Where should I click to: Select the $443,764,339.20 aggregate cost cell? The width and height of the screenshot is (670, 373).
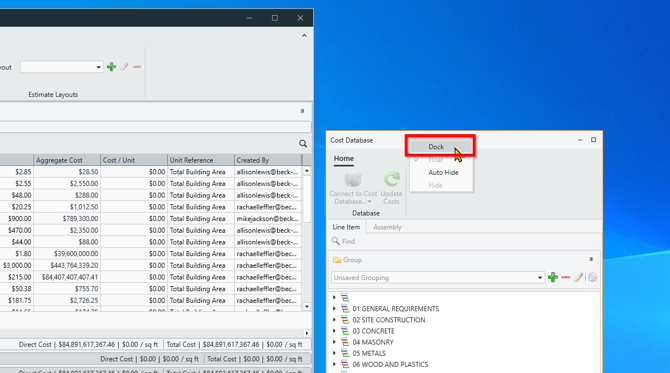tap(67, 265)
